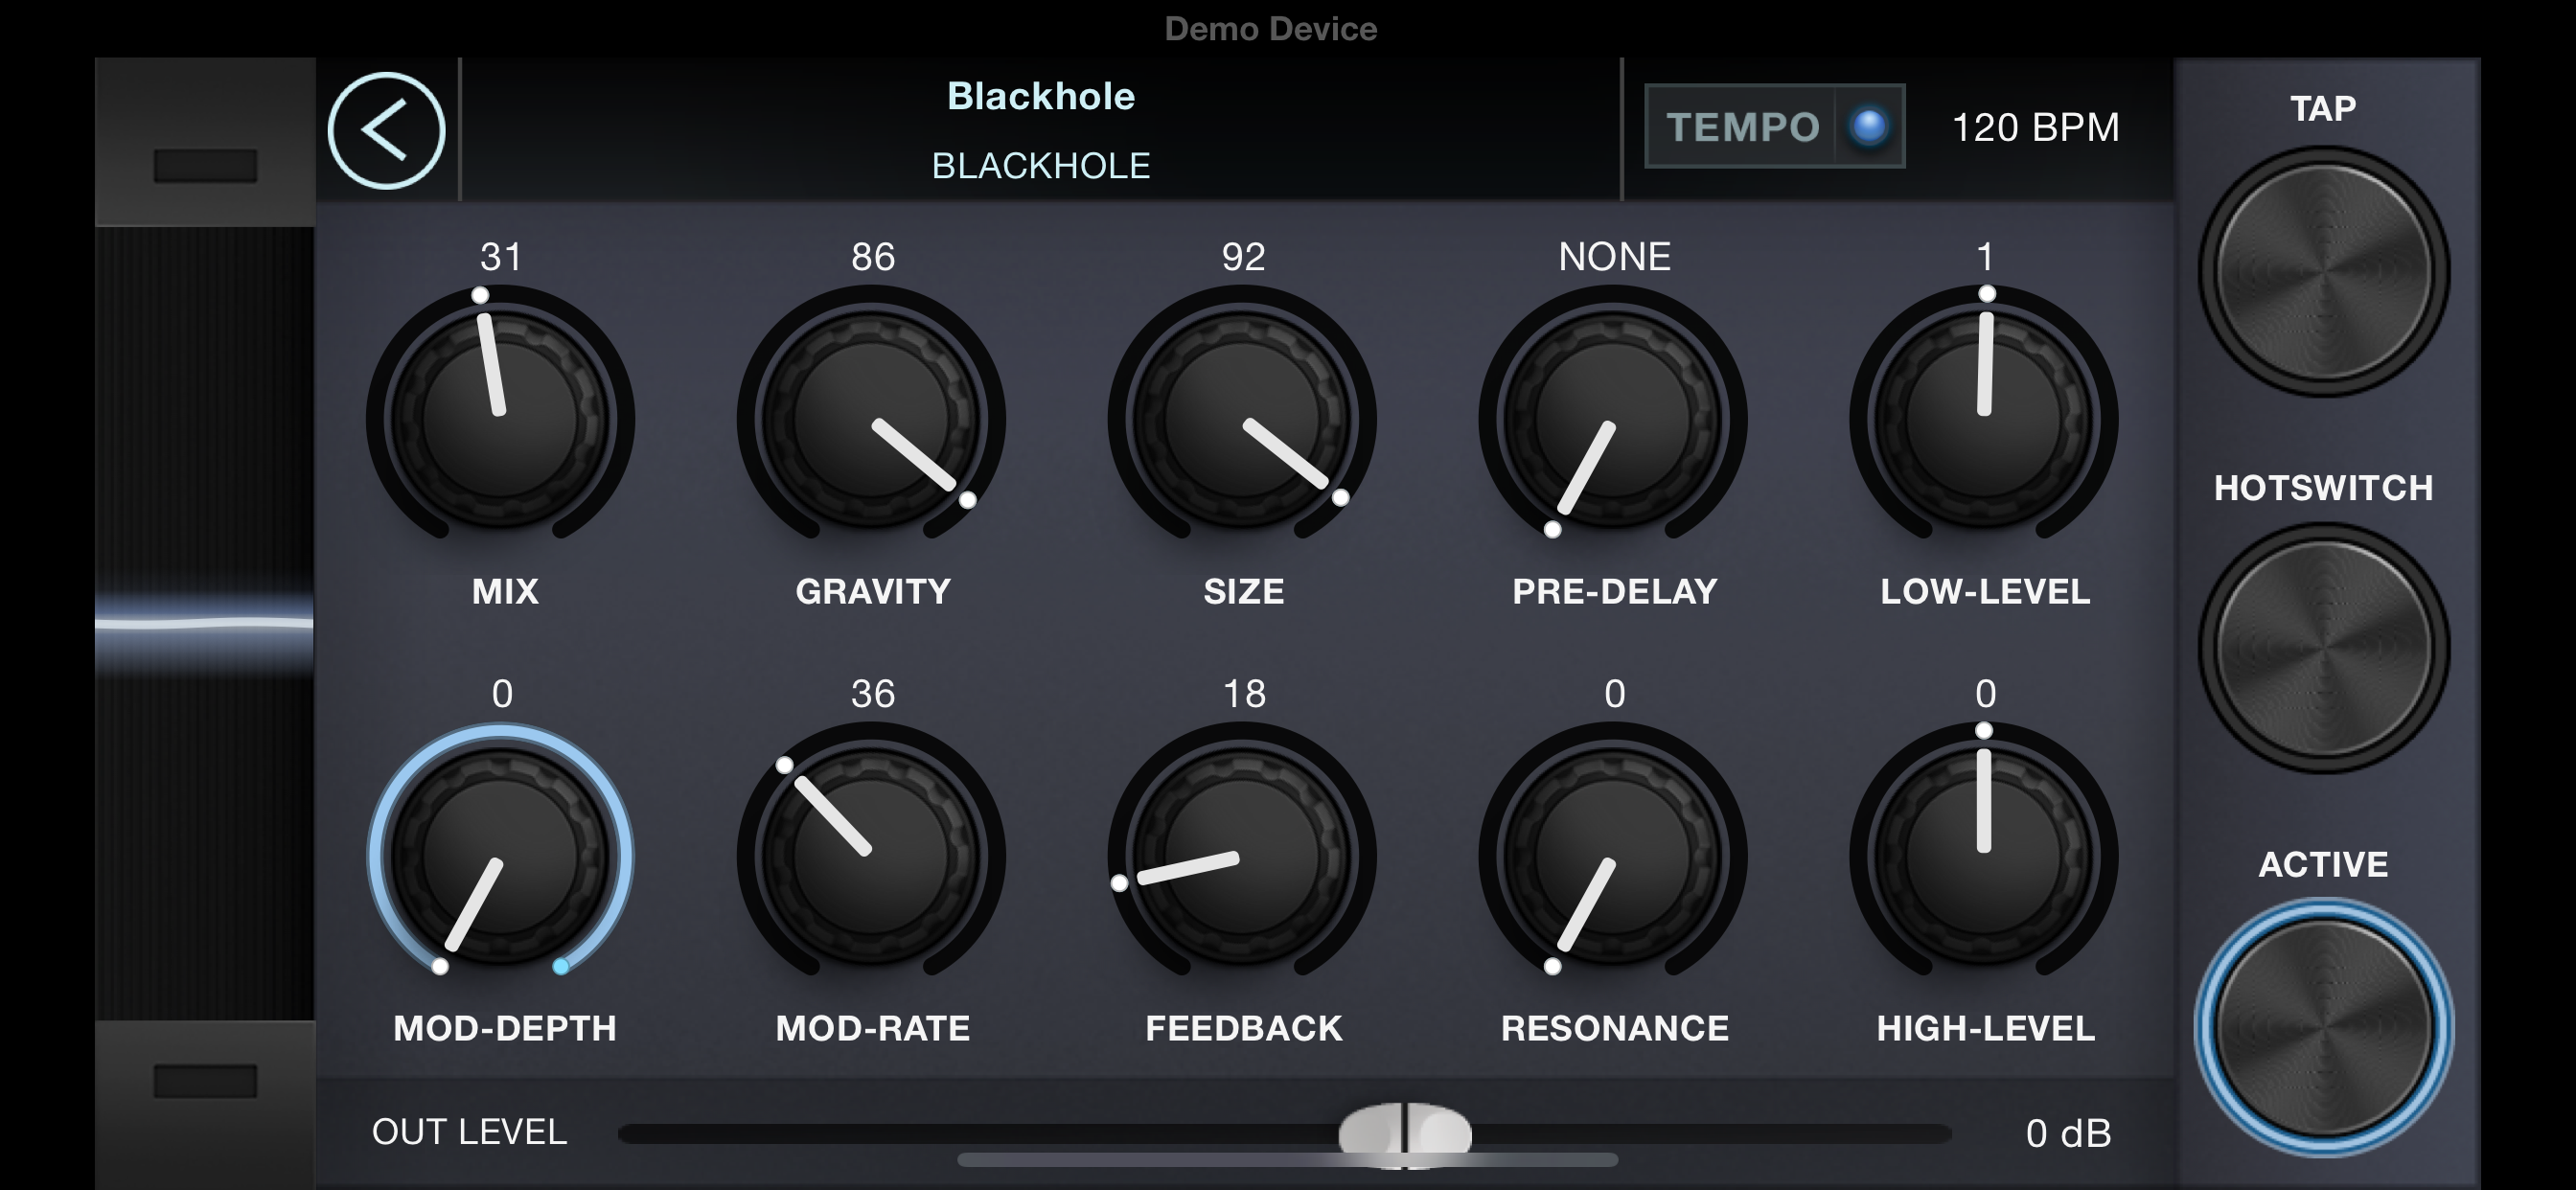Go back using the circled arrow button
Screen dimensions: 2576x1190
point(386,130)
